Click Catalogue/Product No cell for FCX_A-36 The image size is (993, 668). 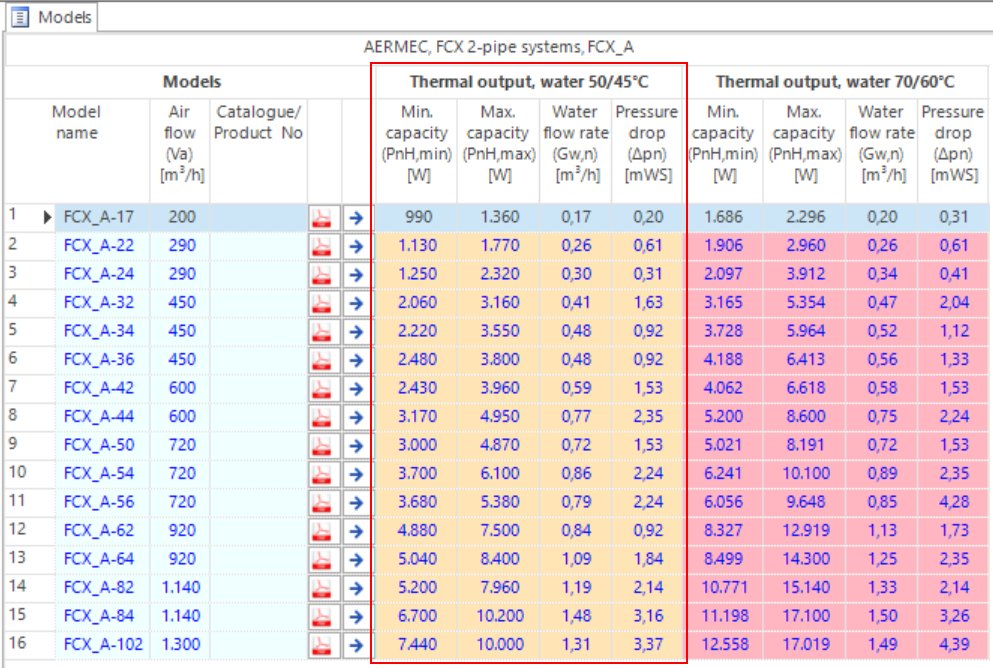pos(257,357)
